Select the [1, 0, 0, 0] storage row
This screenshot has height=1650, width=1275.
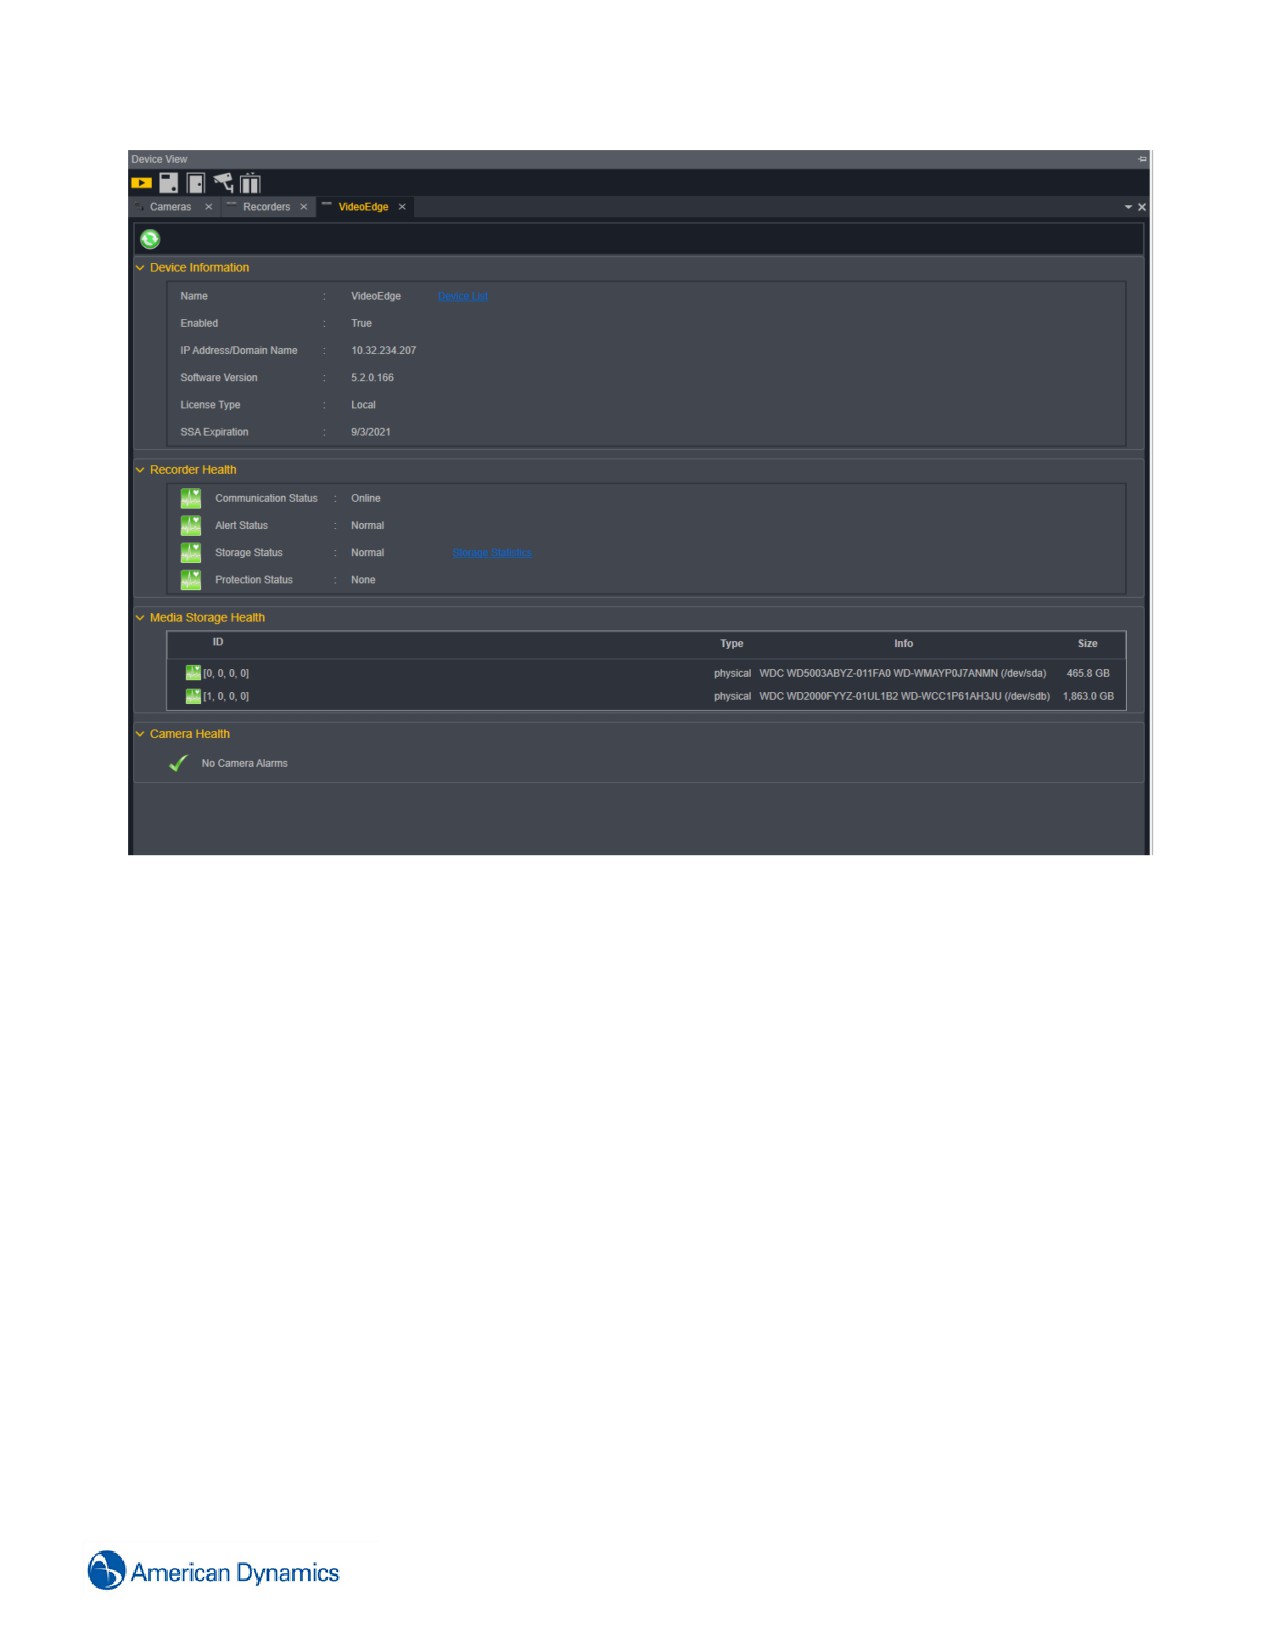(x=646, y=696)
